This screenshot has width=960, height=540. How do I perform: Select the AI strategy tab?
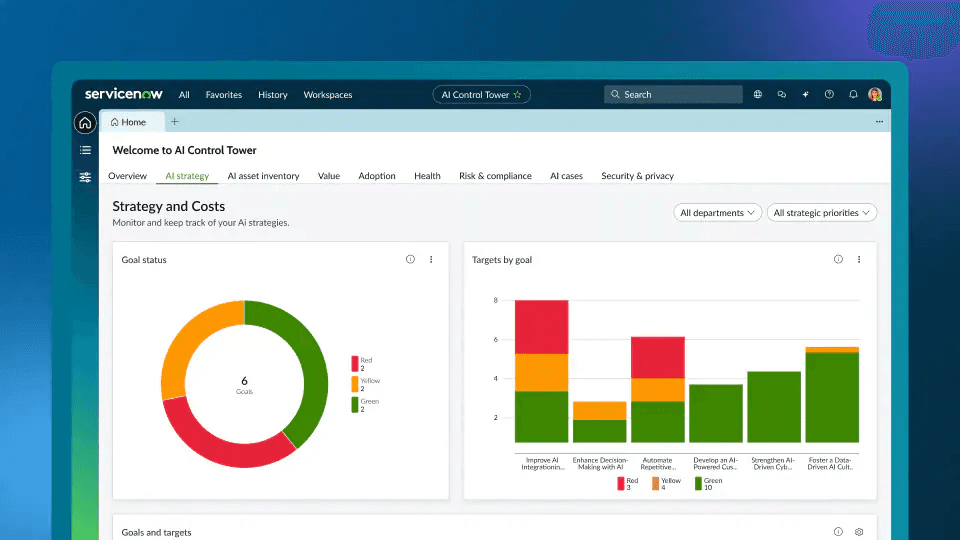(x=187, y=176)
